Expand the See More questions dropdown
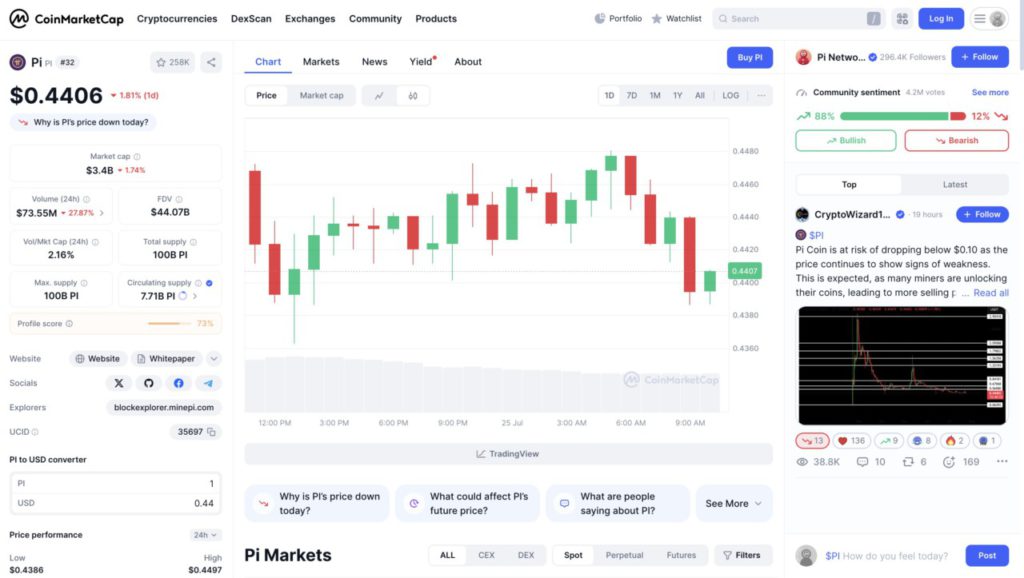The image size is (1024, 578). coord(734,503)
